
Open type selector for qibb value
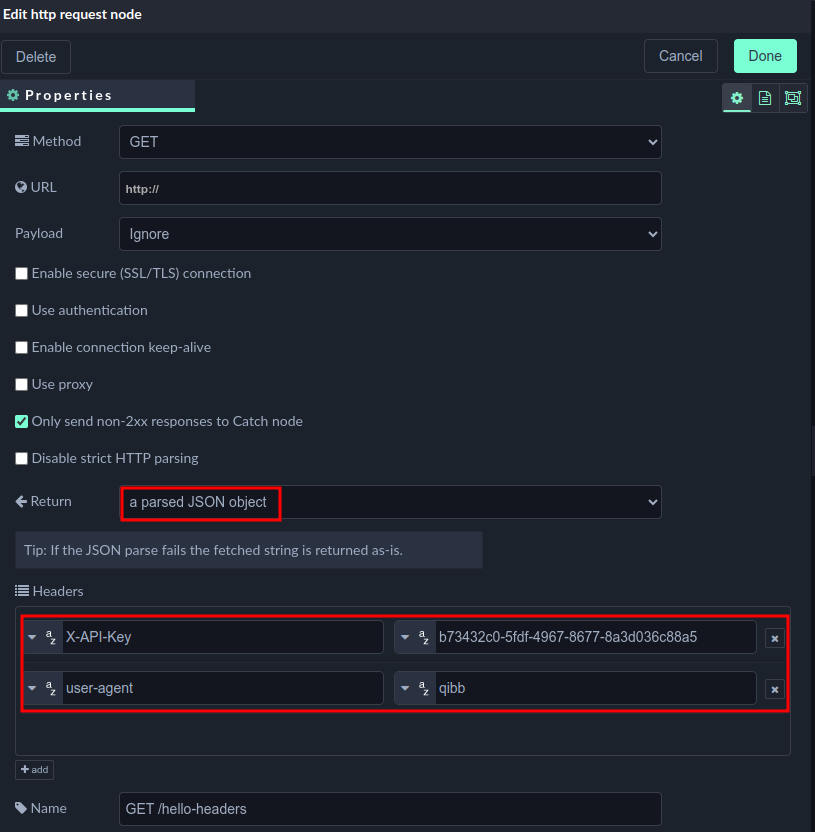tap(414, 689)
